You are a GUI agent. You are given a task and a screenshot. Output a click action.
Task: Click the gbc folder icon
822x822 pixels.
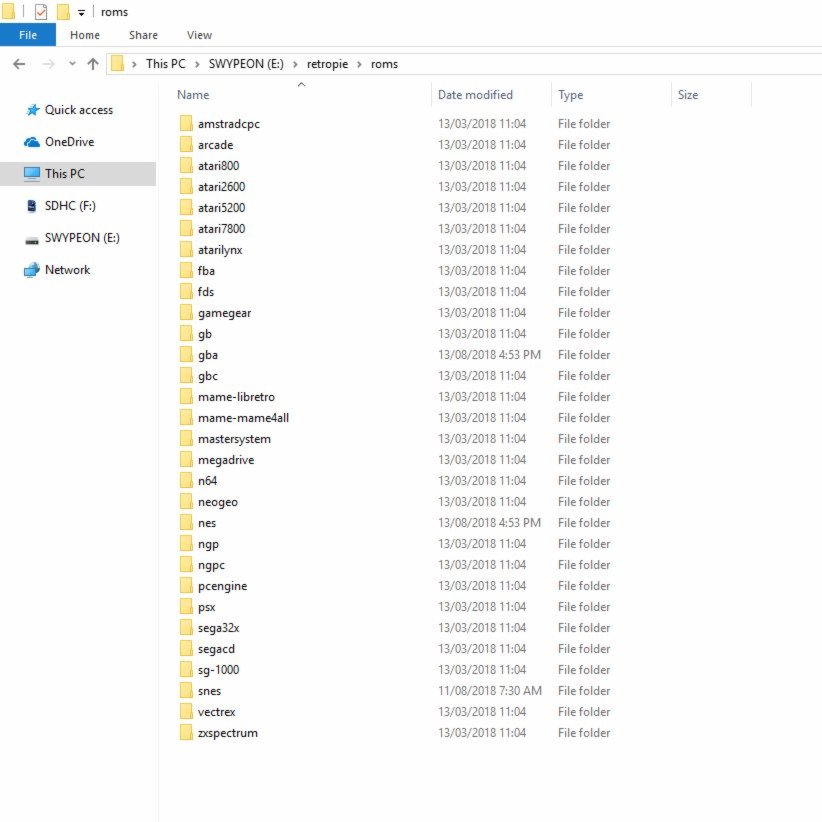pos(186,376)
